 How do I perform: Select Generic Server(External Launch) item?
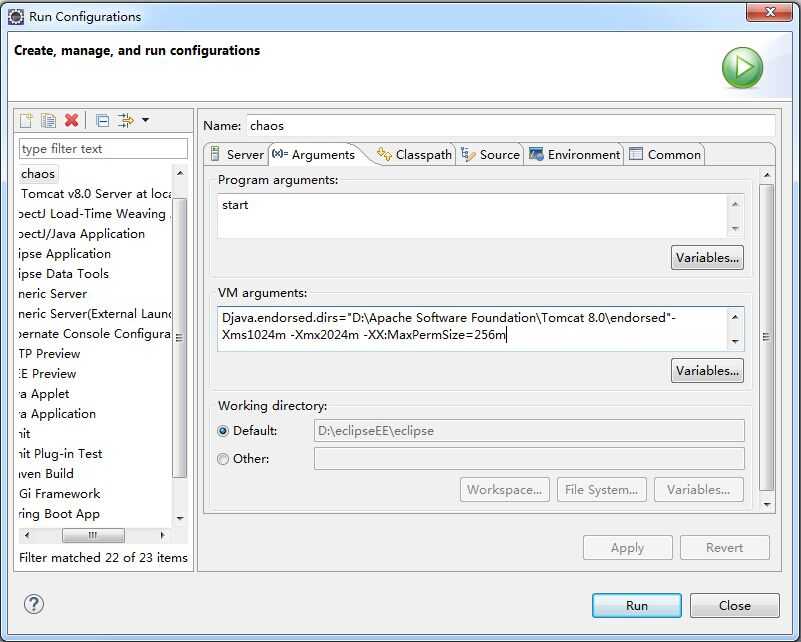95,313
